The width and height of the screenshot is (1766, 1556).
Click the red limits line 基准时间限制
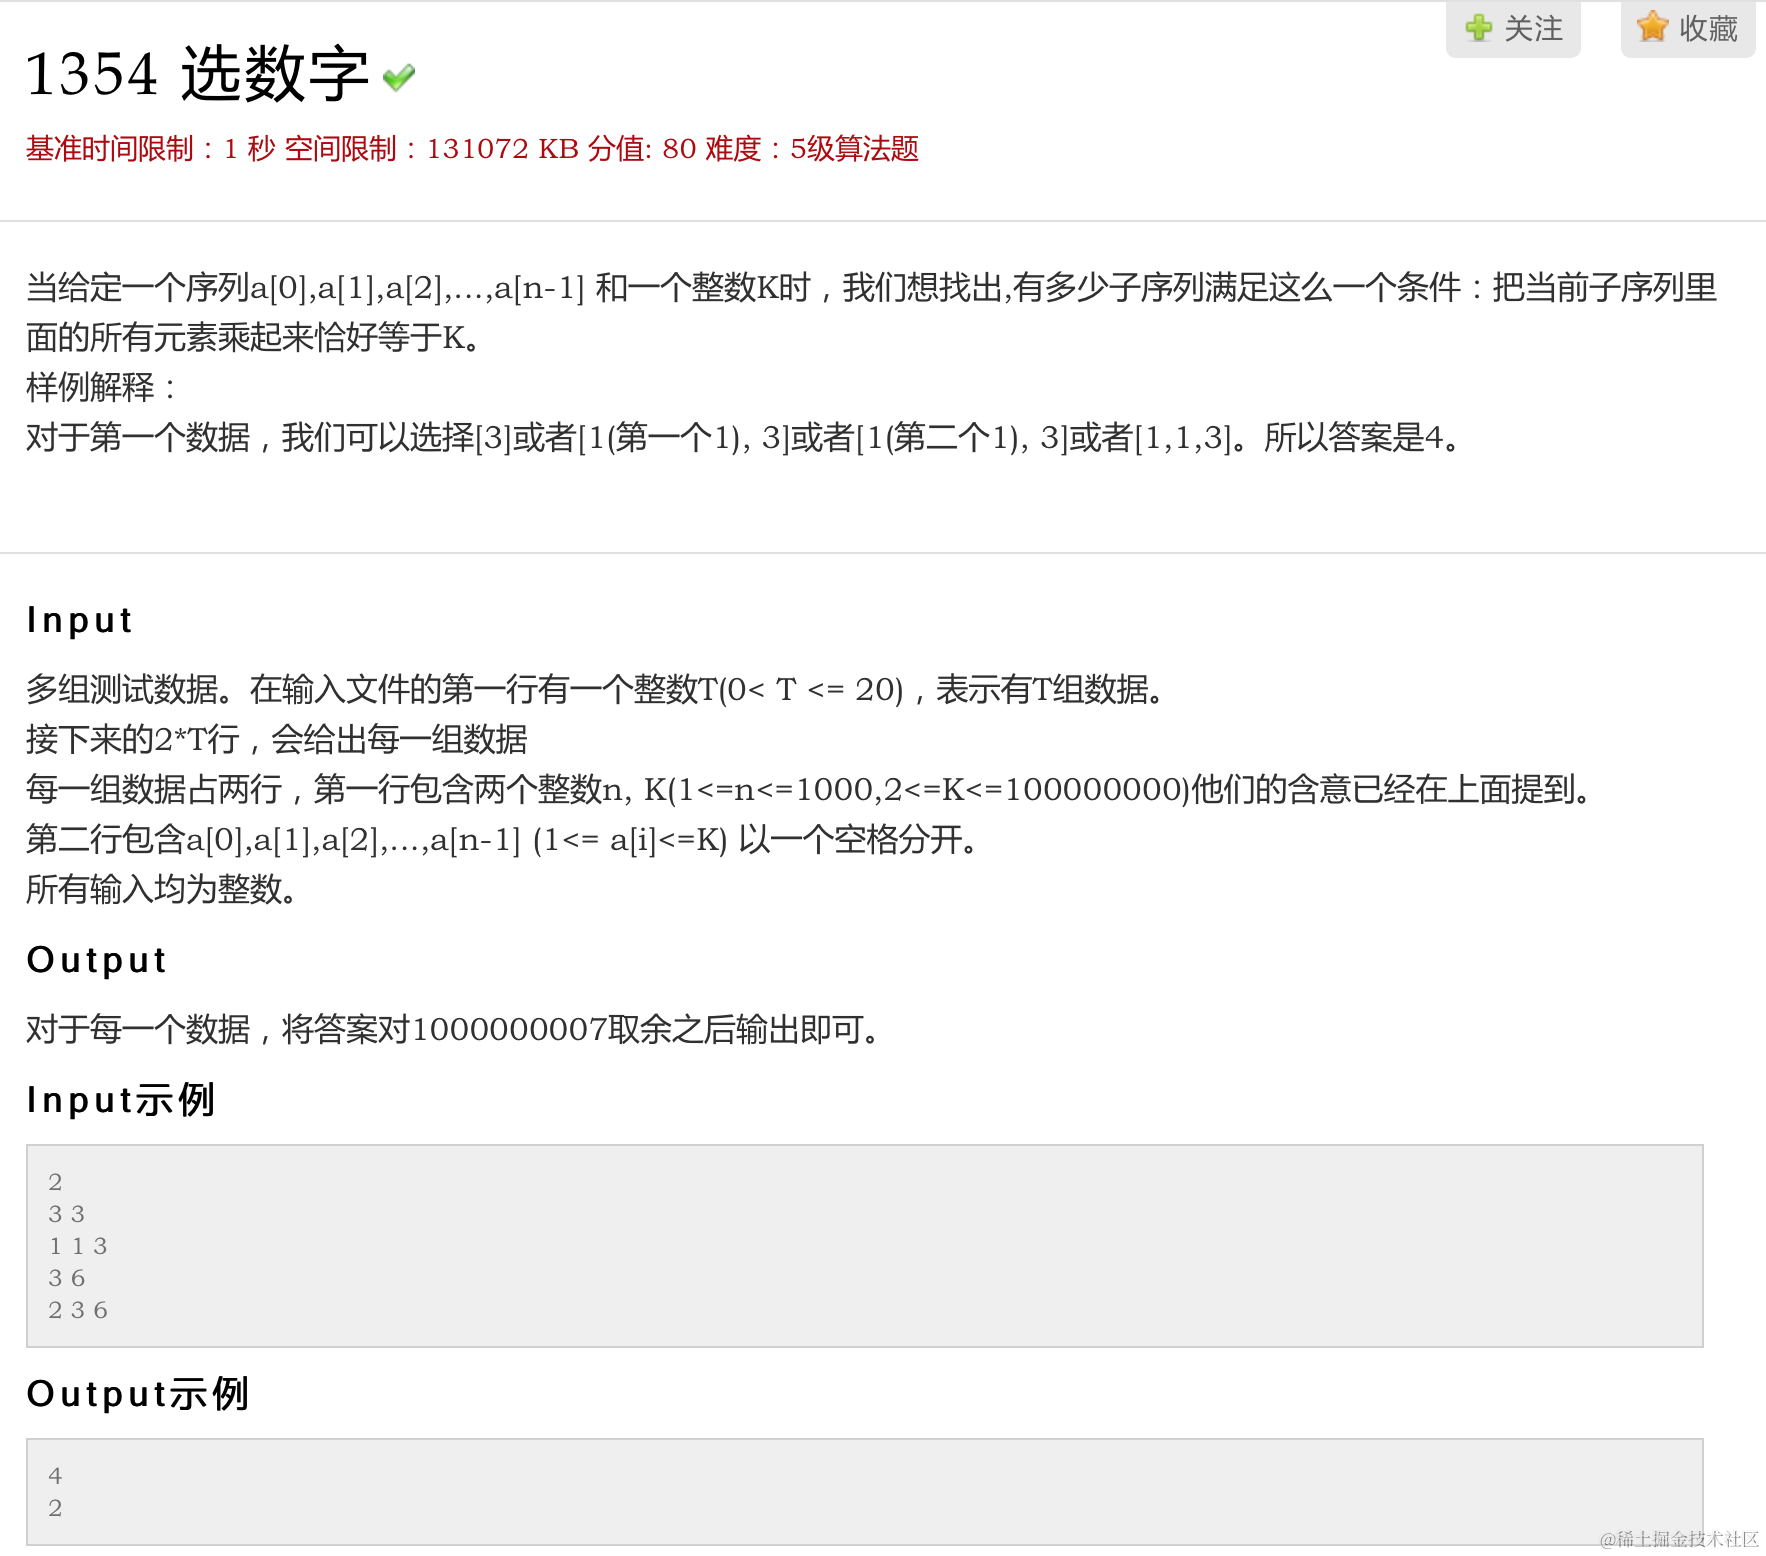coord(472,149)
